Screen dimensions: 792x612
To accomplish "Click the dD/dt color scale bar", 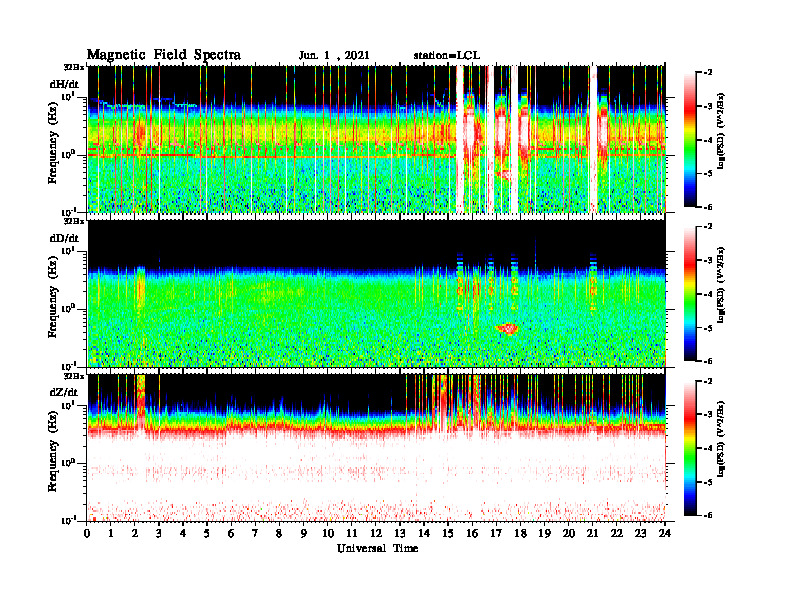I will (x=690, y=294).
